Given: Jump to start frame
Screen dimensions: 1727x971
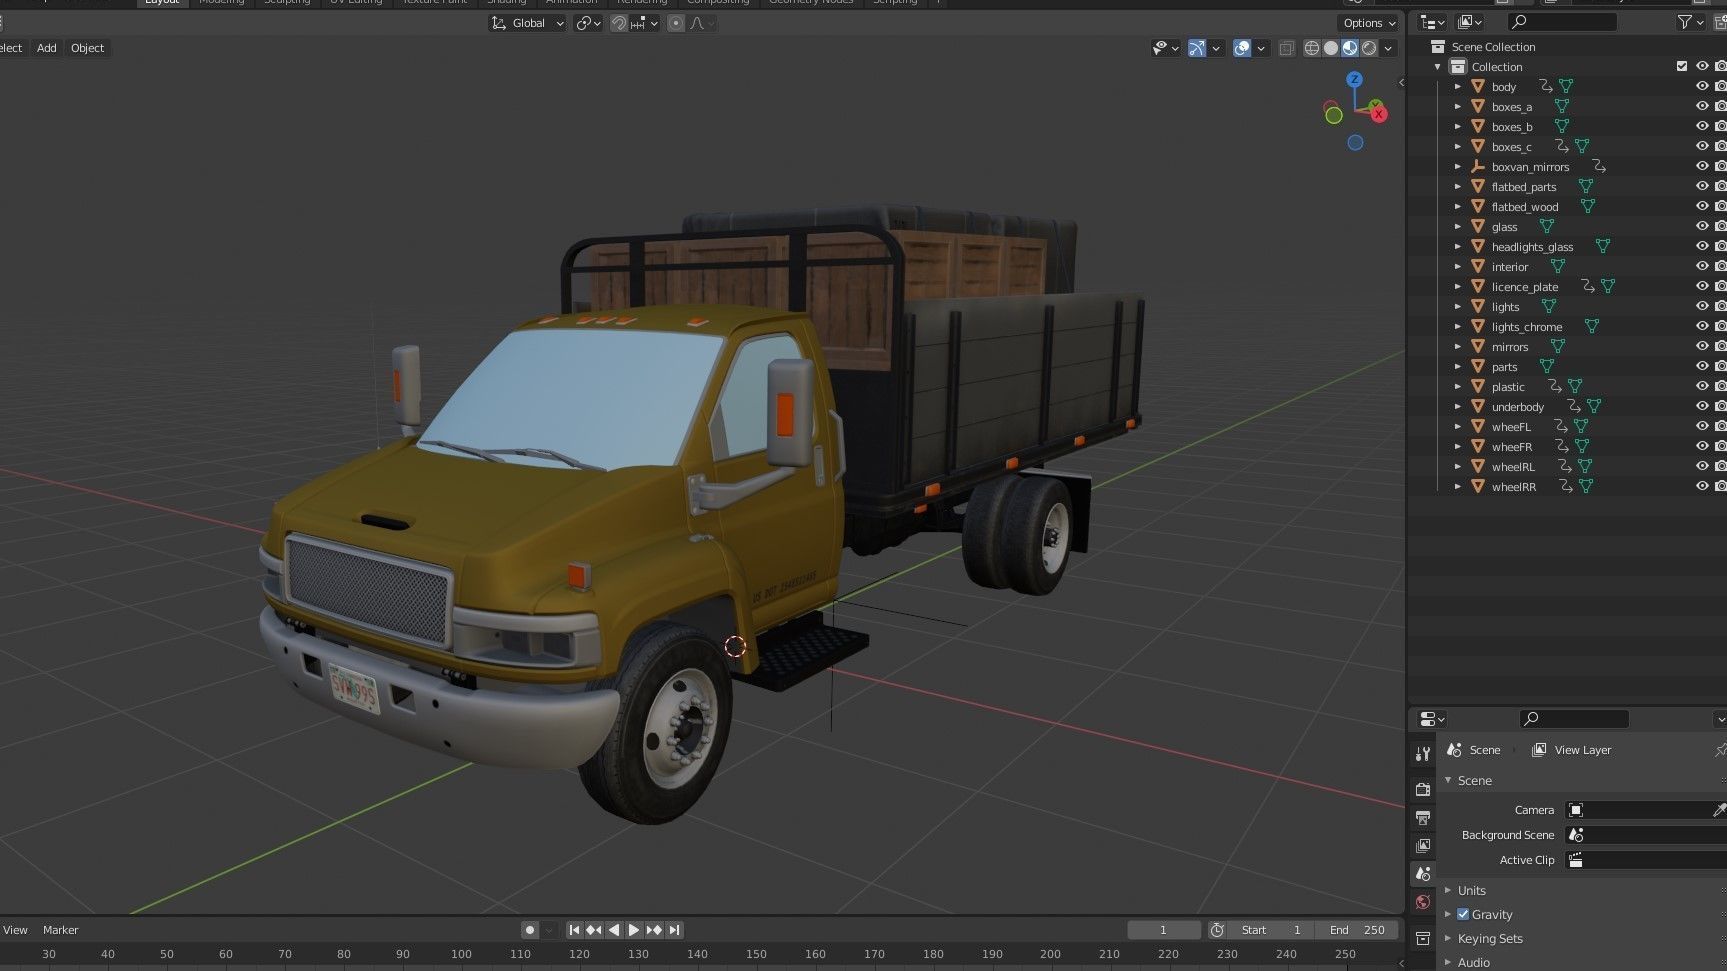Looking at the screenshot, I should click(574, 930).
